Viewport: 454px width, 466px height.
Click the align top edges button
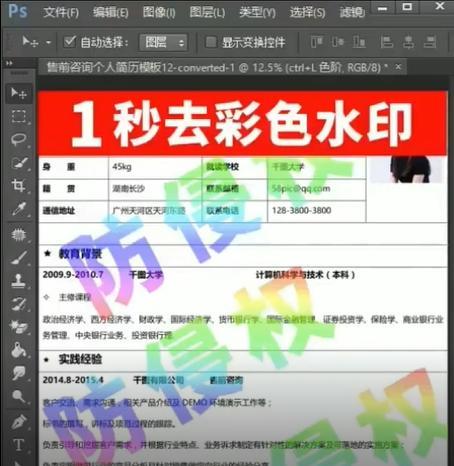(x=316, y=42)
